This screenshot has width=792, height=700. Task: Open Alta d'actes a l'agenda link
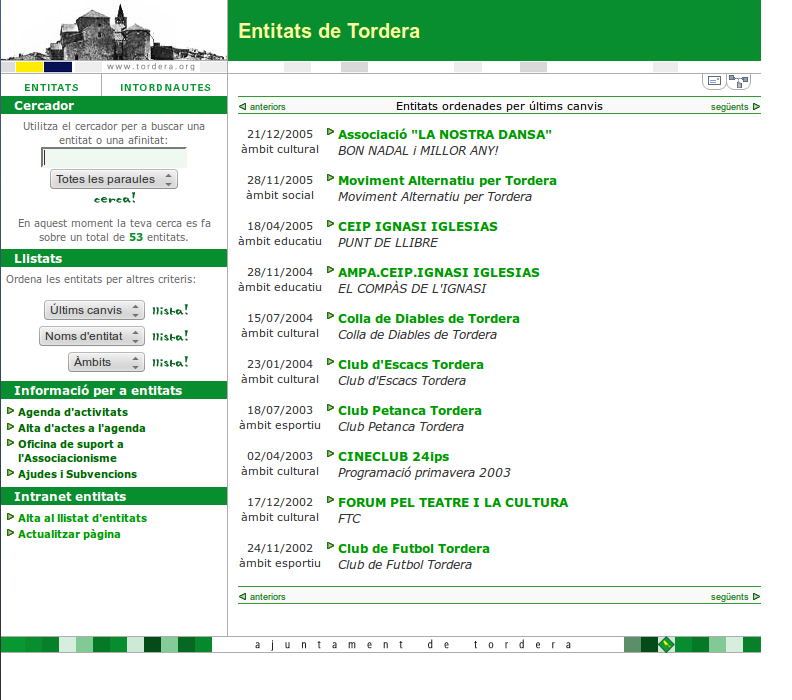(x=82, y=428)
